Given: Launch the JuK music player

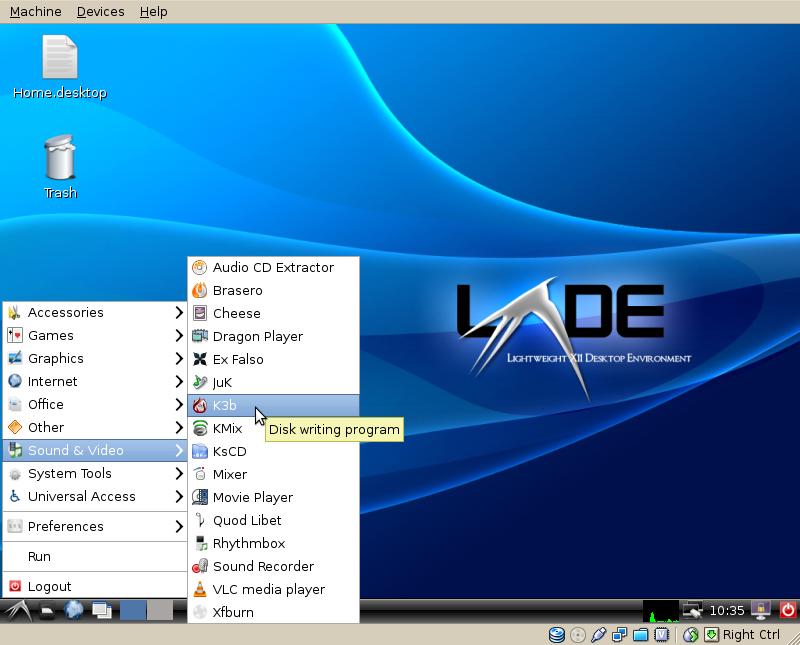Looking at the screenshot, I should click(x=273, y=382).
